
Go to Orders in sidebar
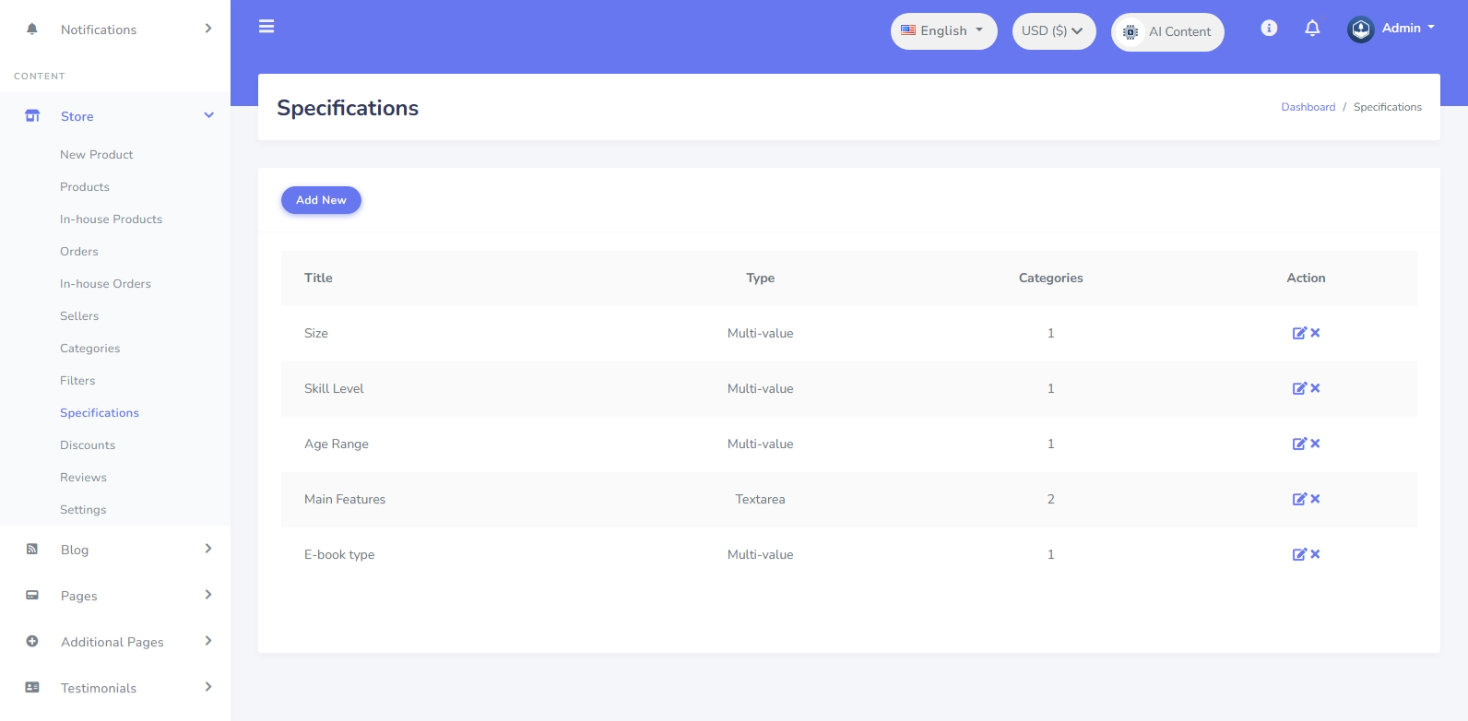pos(79,251)
